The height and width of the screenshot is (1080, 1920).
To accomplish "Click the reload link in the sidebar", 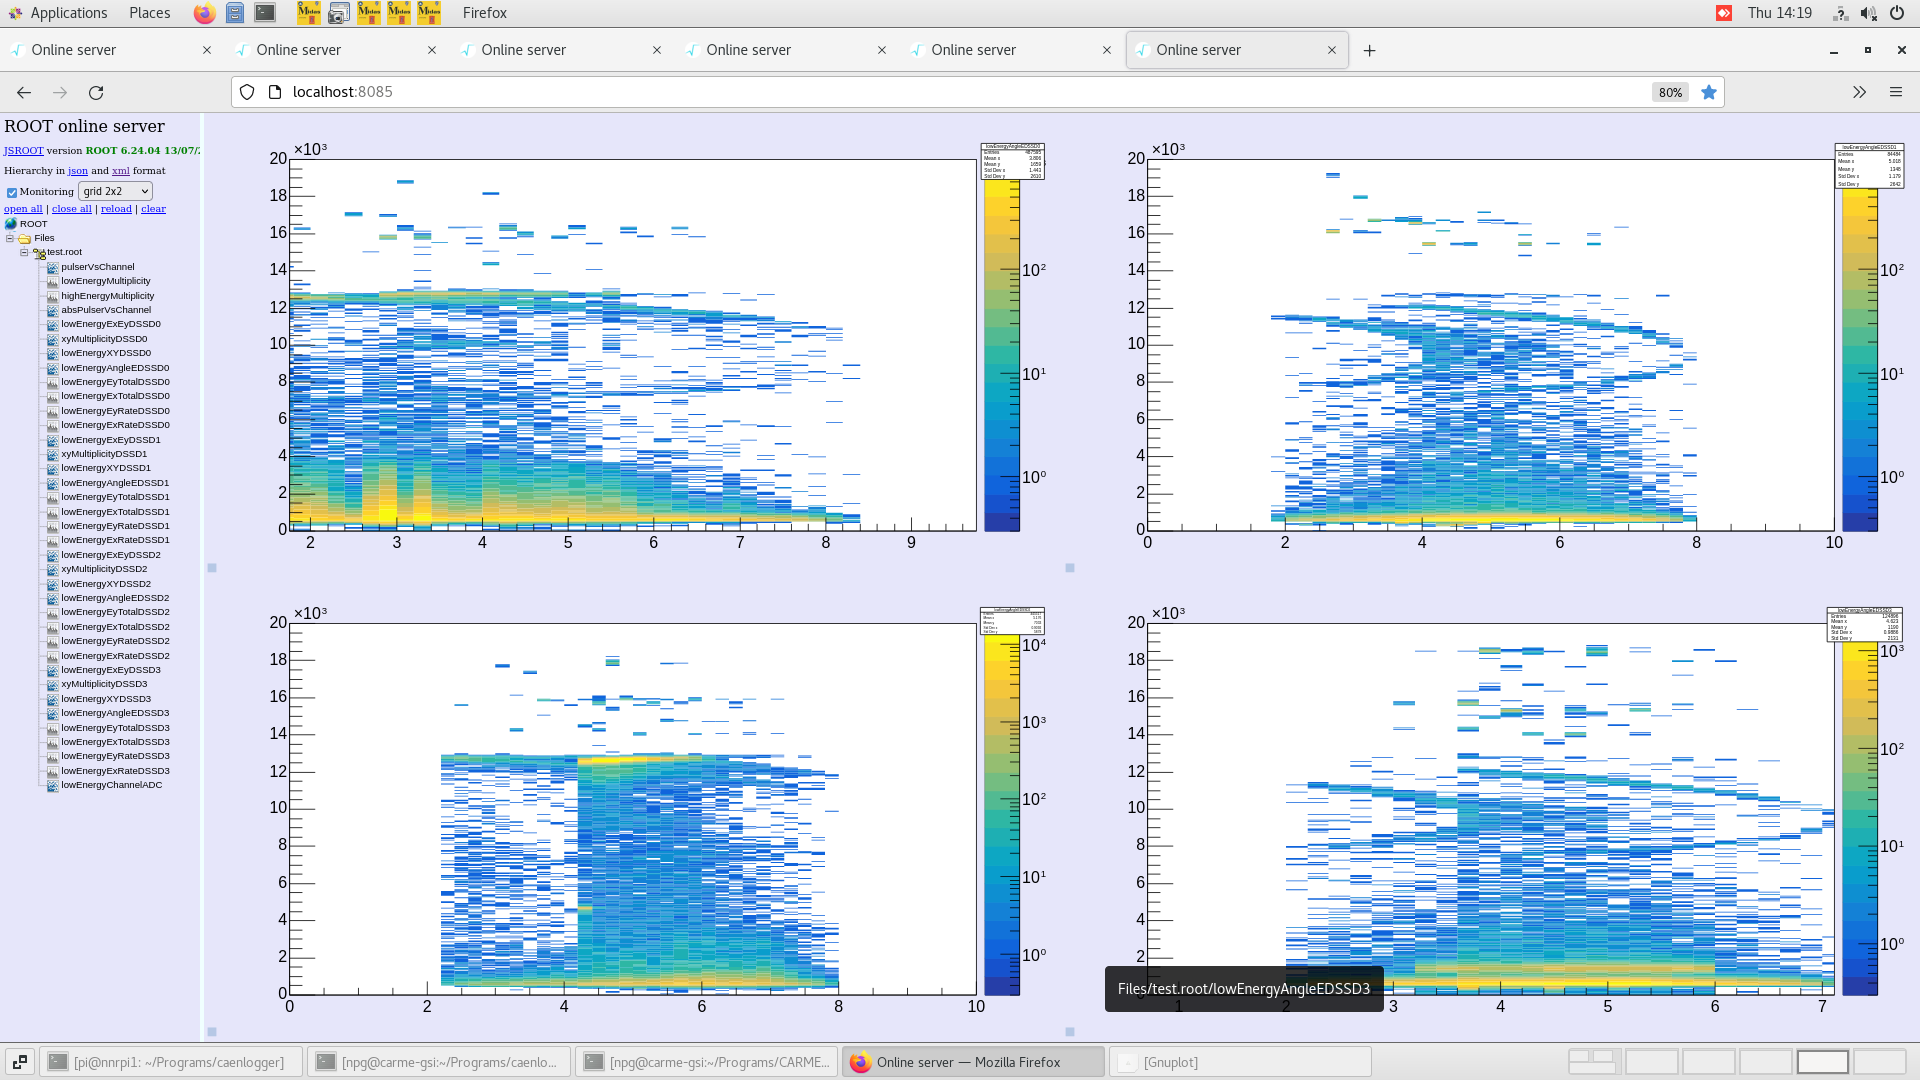I will 116,208.
